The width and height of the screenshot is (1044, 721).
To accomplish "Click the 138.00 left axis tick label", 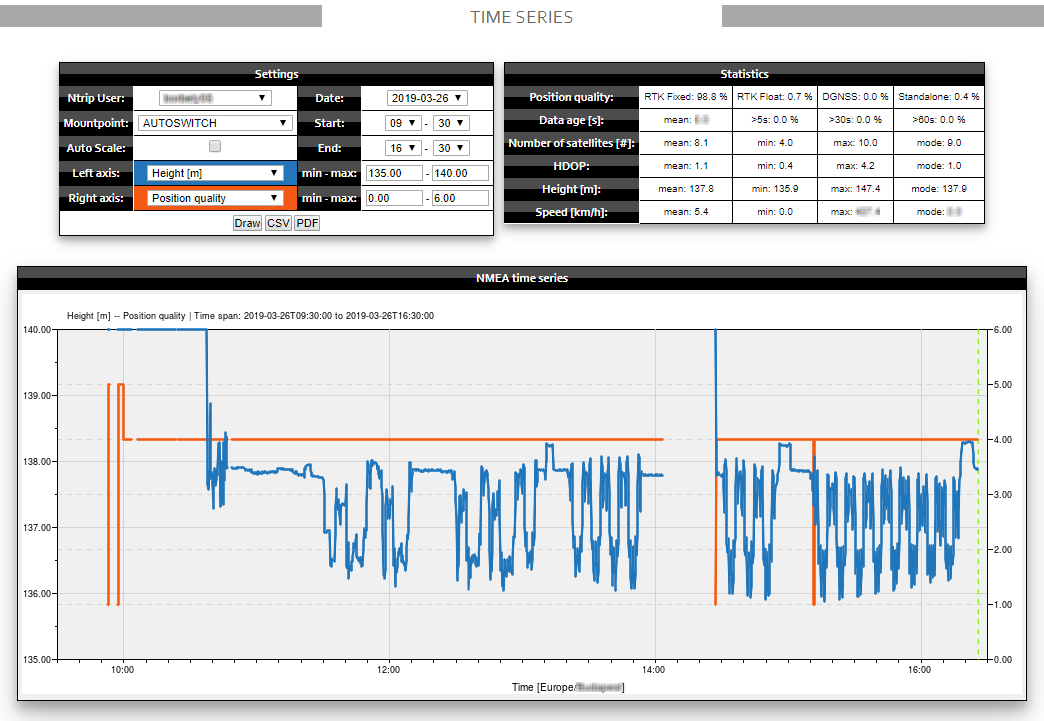I will [x=37, y=461].
